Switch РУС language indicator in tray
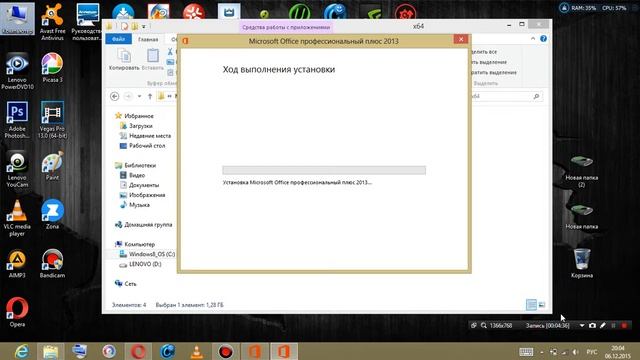 pyautogui.click(x=592, y=351)
